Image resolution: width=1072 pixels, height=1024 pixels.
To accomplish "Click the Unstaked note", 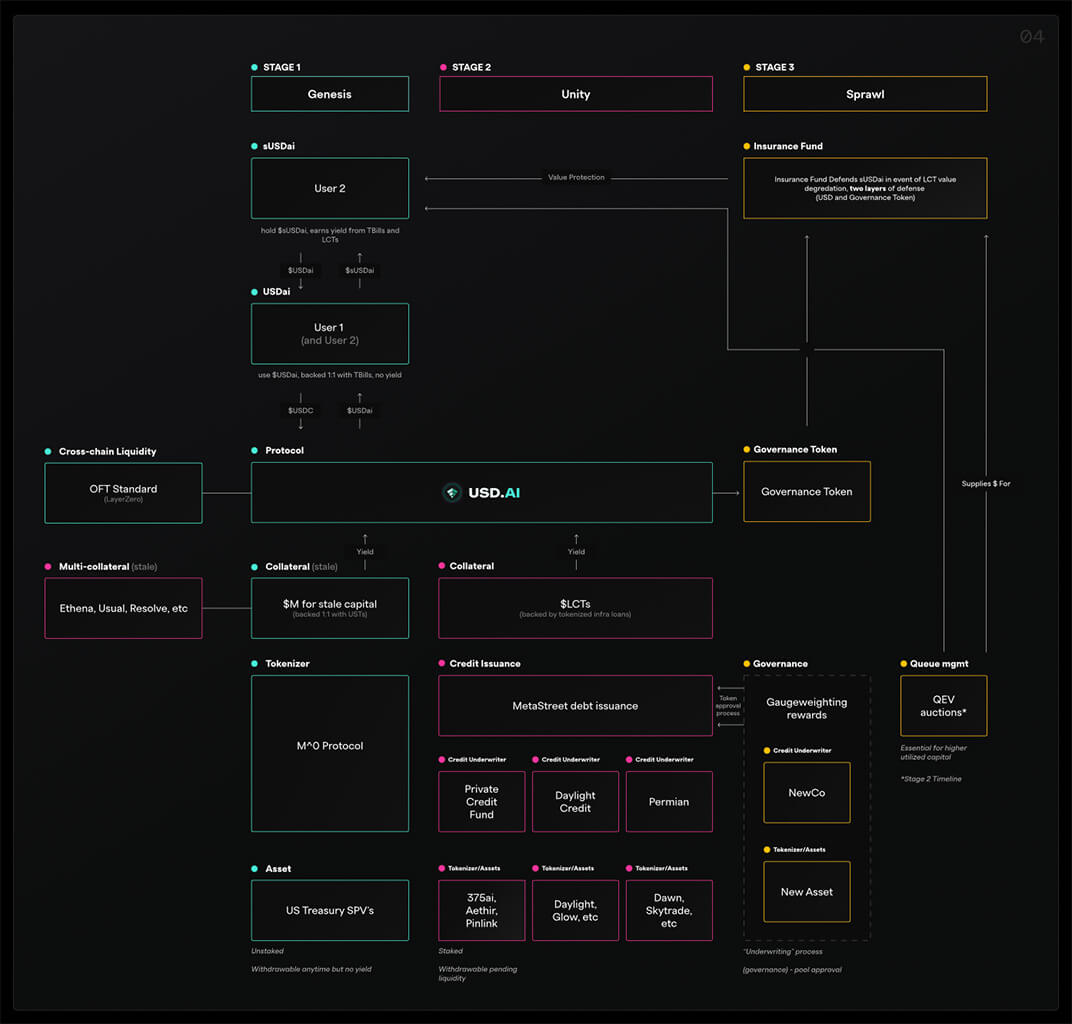I will click(x=267, y=951).
